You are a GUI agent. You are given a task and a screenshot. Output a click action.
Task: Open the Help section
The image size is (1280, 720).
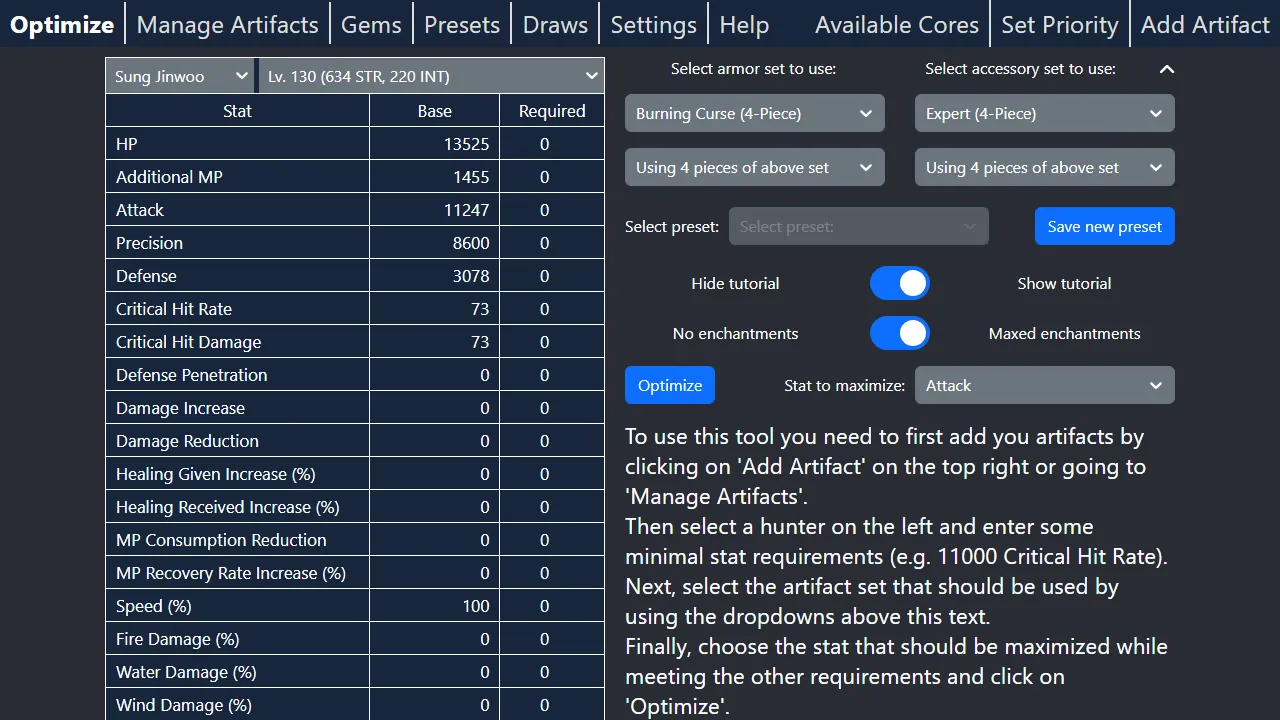743,23
